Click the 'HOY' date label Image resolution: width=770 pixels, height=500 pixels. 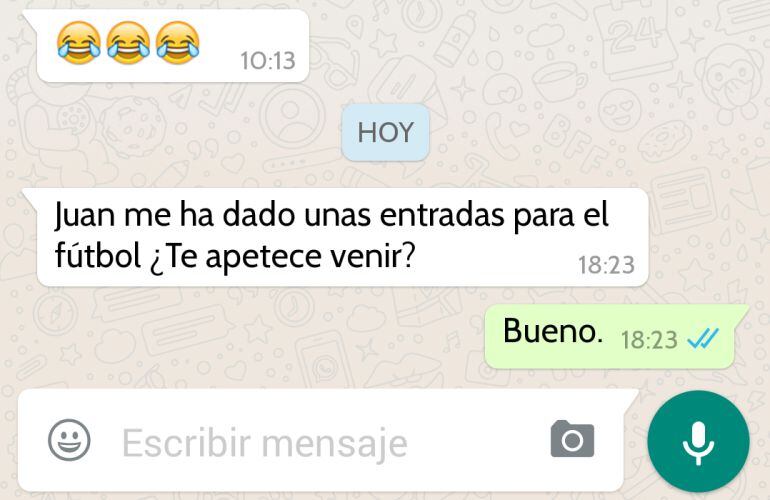[385, 133]
